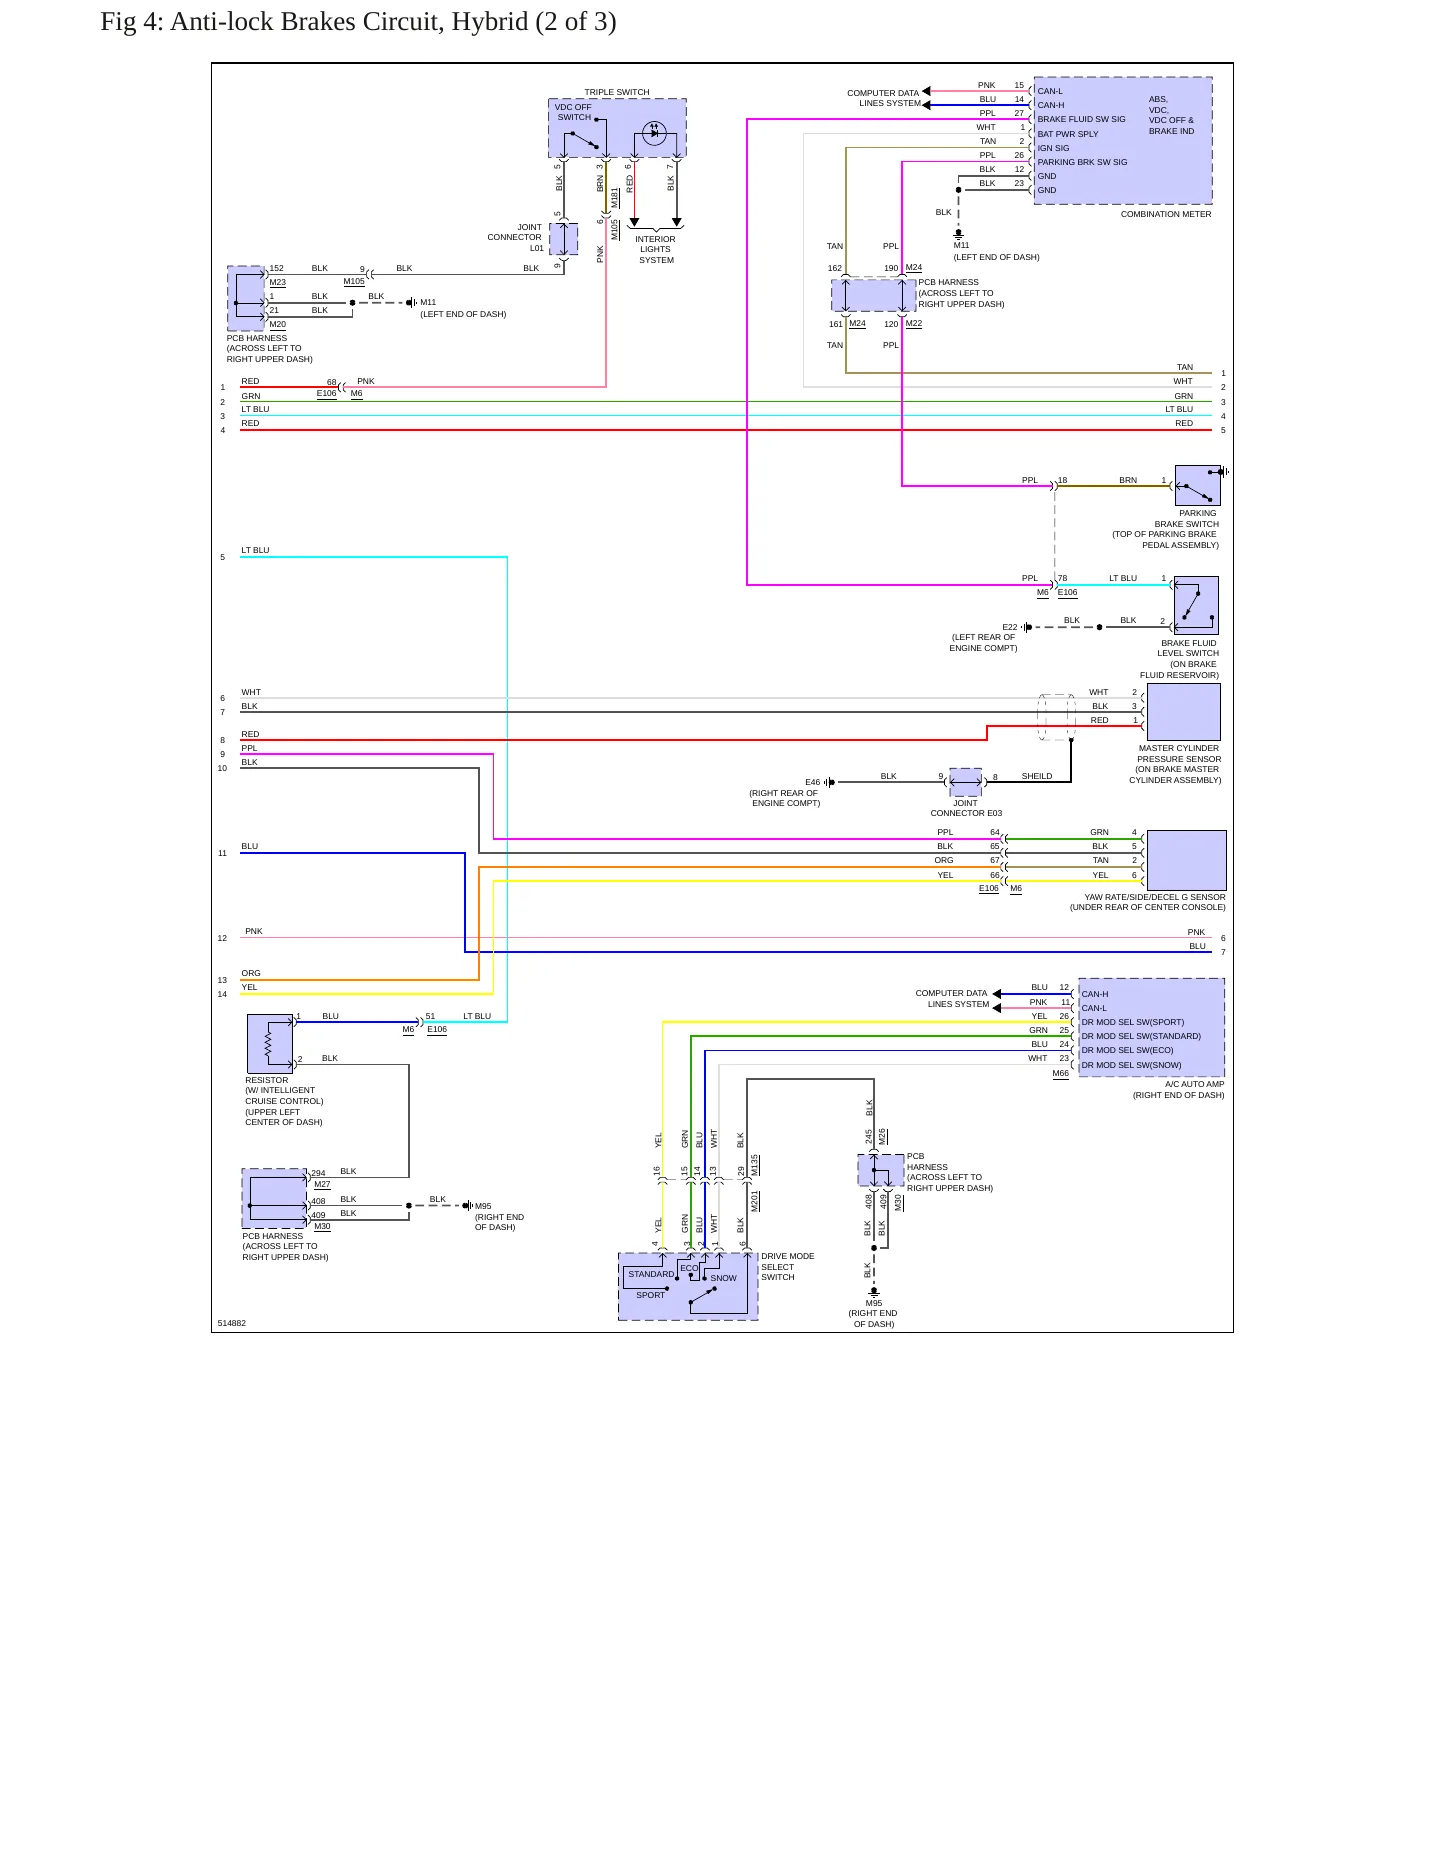Click the brake fluid level switch symbol
Screen dimensions: 1445x1870
point(1196,605)
